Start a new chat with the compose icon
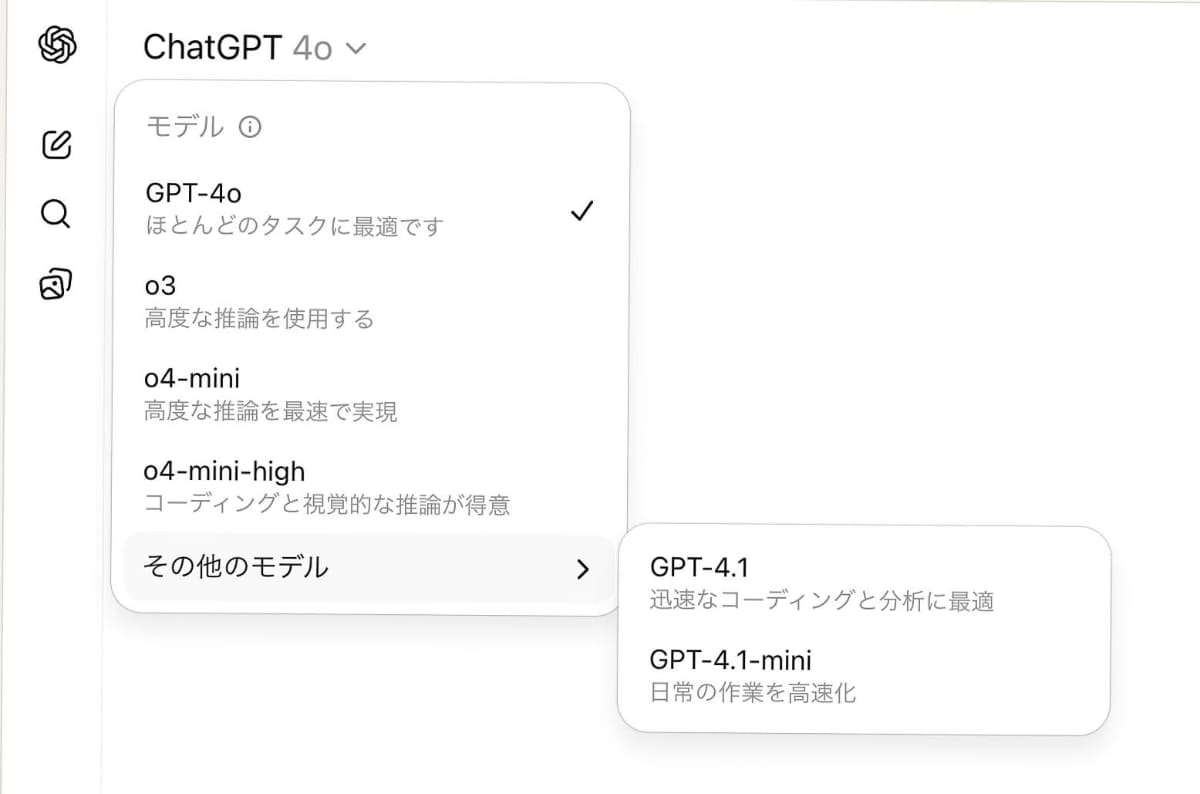The image size is (1200, 794). click(57, 144)
